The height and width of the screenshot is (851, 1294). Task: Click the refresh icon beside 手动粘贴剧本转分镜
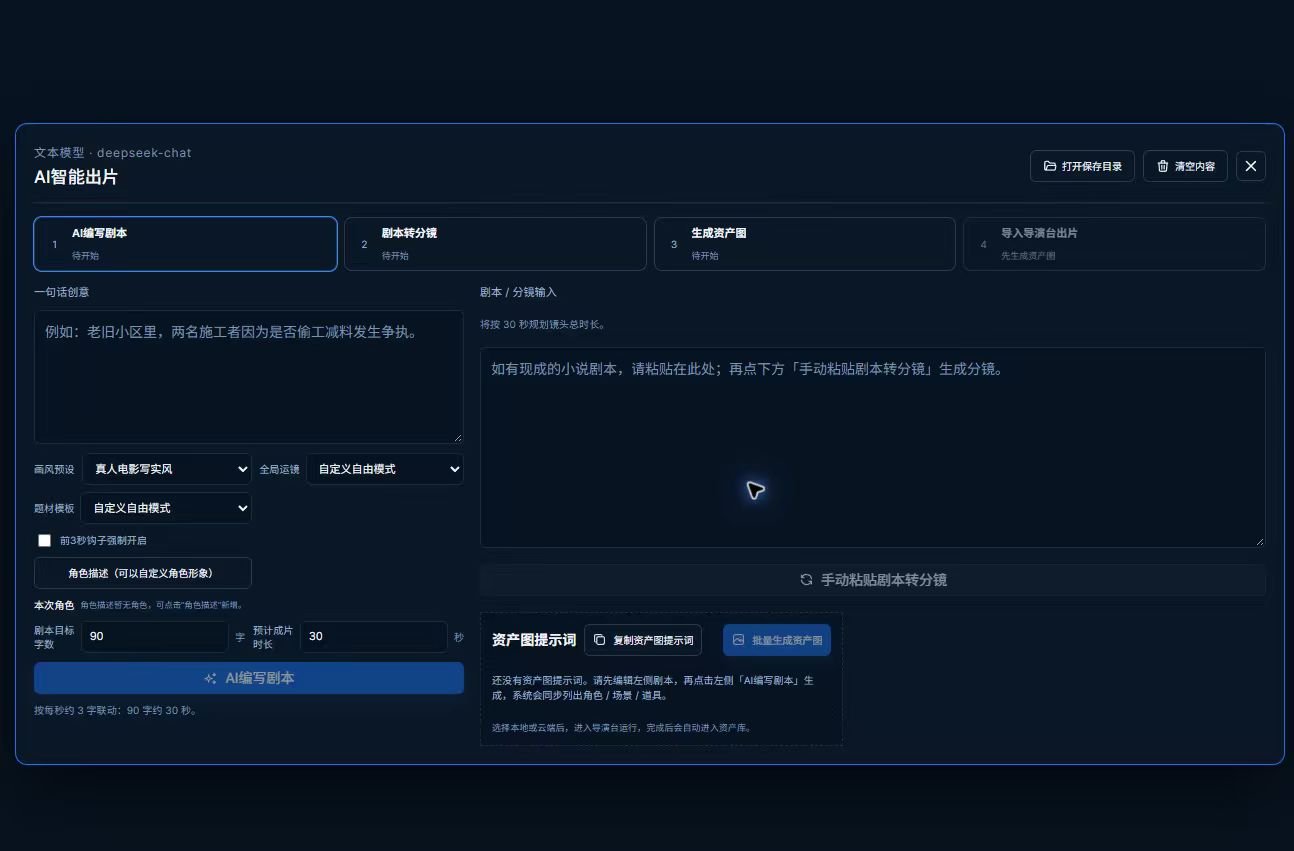point(806,580)
